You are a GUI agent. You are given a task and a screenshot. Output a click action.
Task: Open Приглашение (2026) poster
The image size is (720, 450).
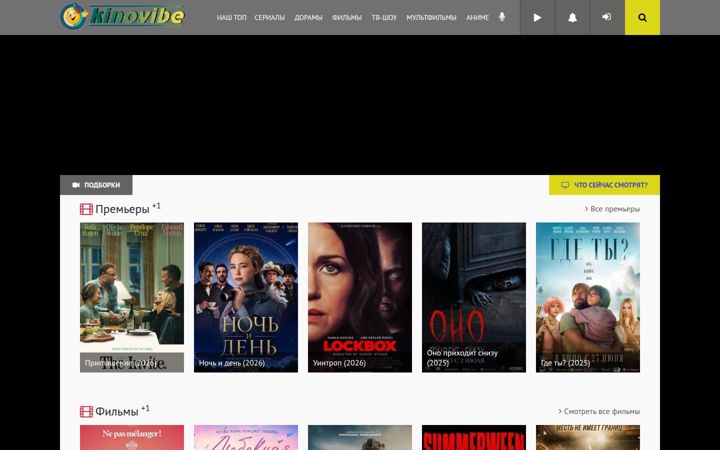tap(132, 298)
